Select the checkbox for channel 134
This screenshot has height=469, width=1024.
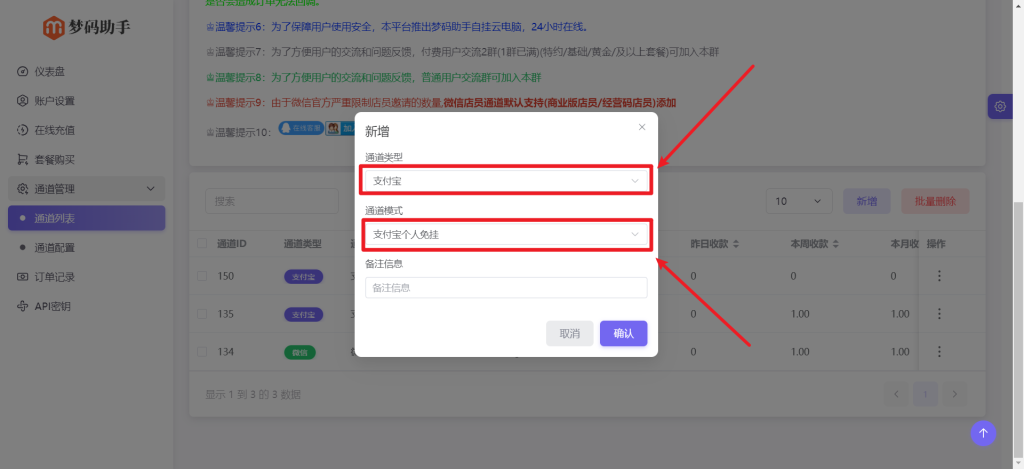pyautogui.click(x=203, y=352)
